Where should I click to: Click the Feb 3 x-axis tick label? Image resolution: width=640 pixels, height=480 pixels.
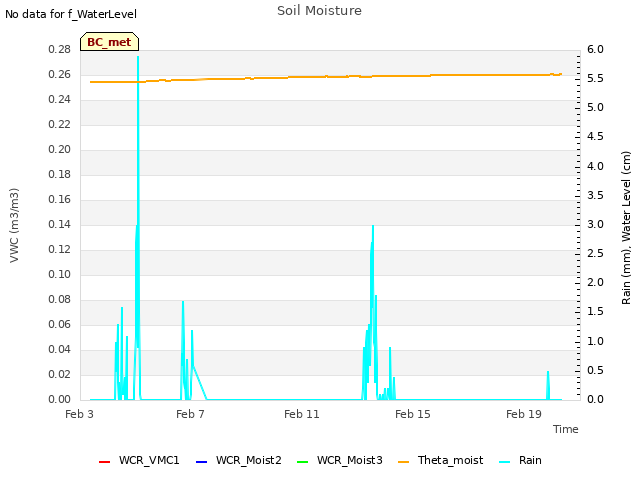(x=79, y=414)
